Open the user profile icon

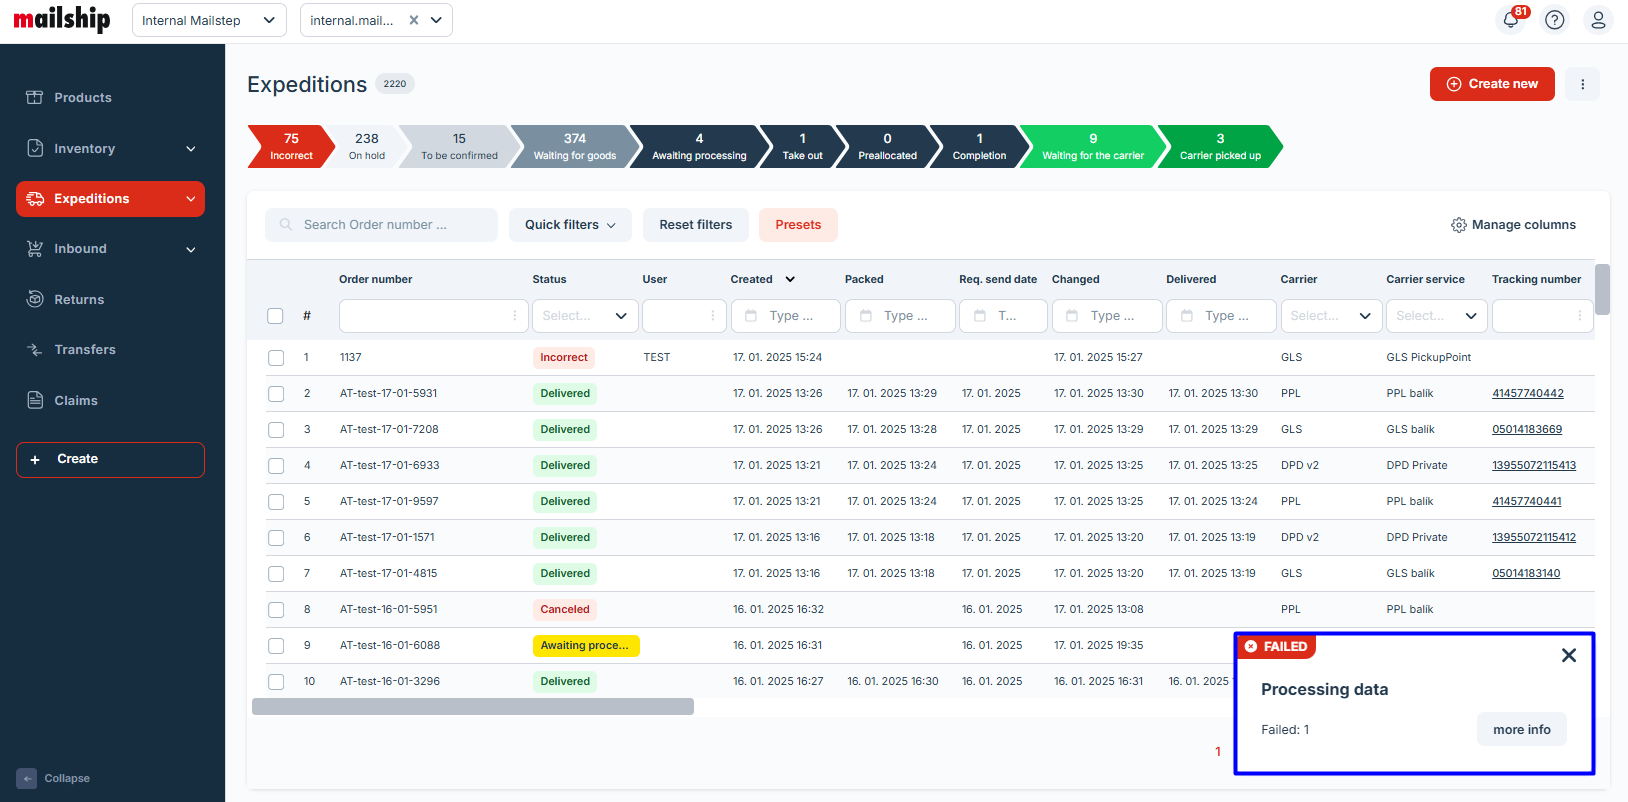coord(1598,20)
